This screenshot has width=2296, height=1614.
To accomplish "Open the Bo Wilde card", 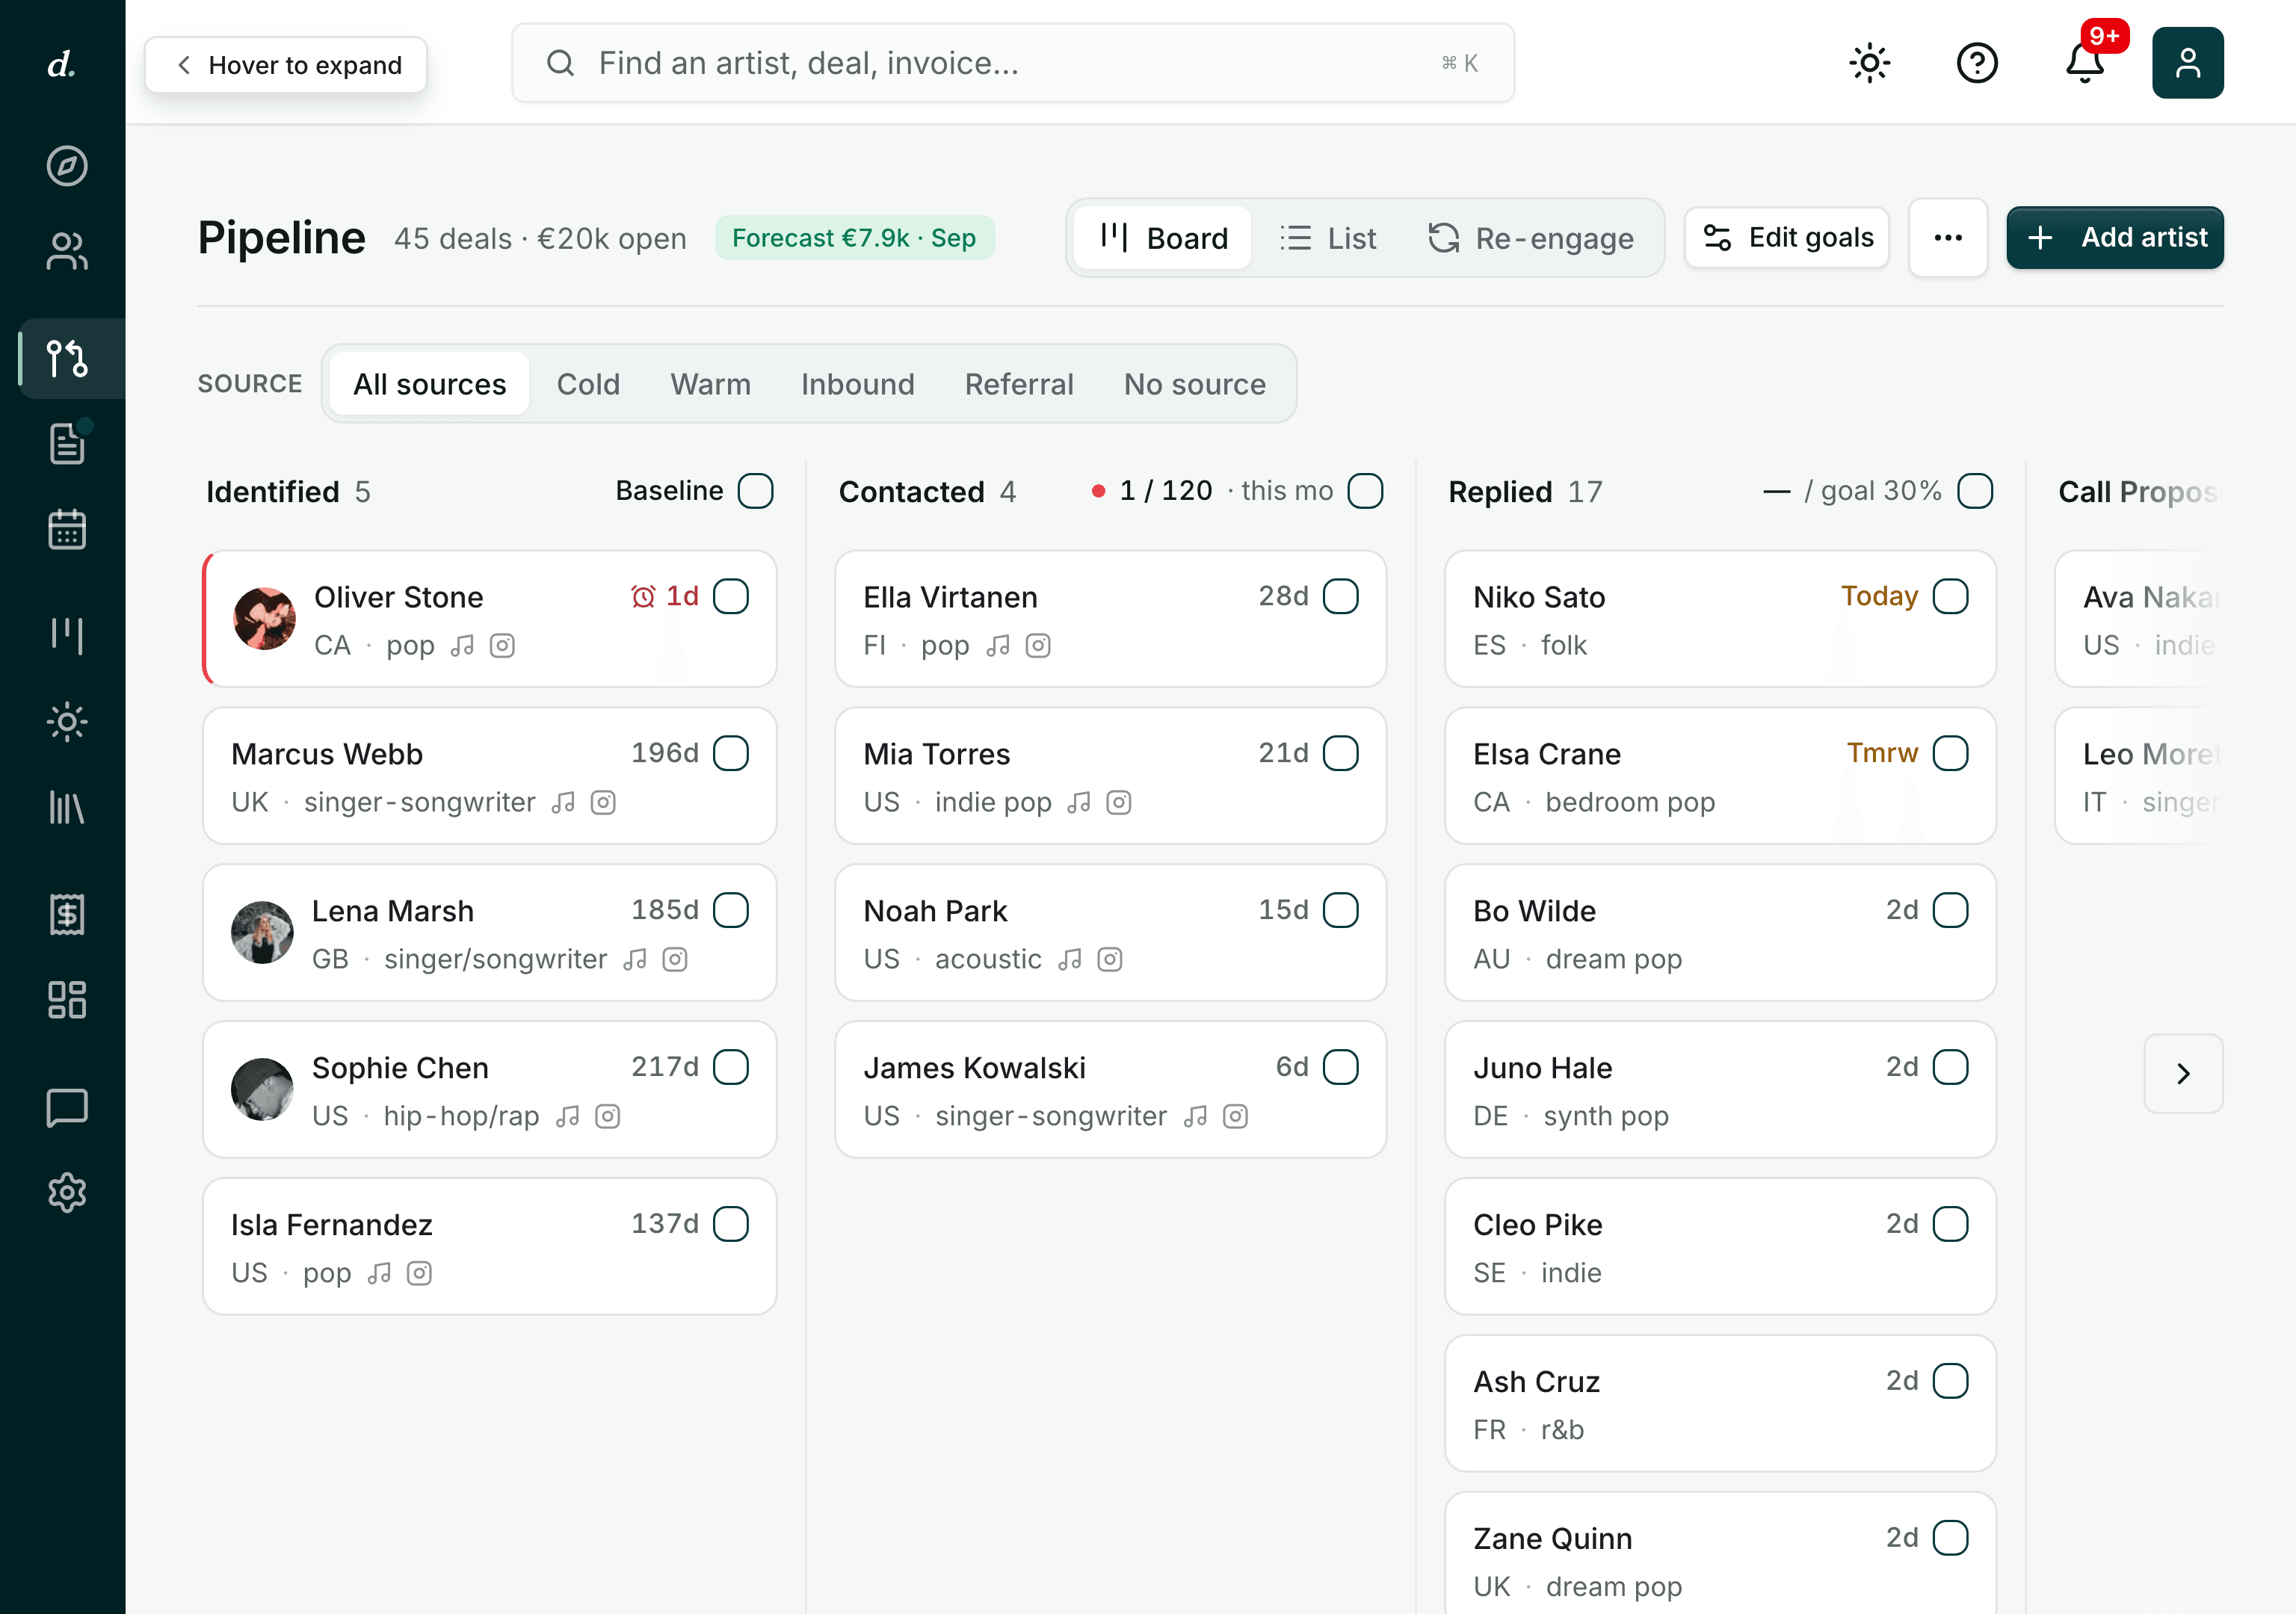I will tap(1720, 933).
